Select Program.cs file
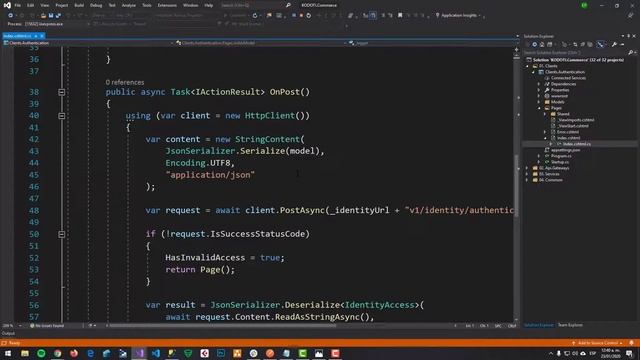The width and height of the screenshot is (640, 360). click(x=561, y=156)
